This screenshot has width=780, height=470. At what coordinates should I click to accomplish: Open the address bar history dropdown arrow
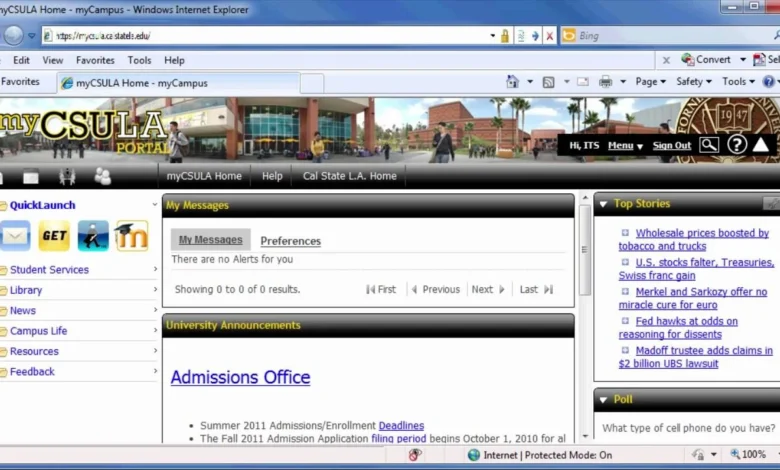tap(492, 36)
